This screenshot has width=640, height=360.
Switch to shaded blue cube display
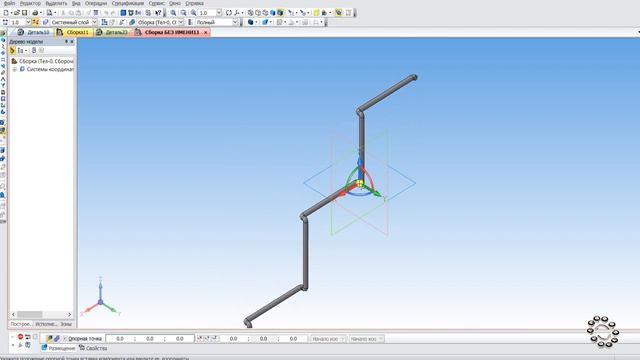click(x=273, y=13)
